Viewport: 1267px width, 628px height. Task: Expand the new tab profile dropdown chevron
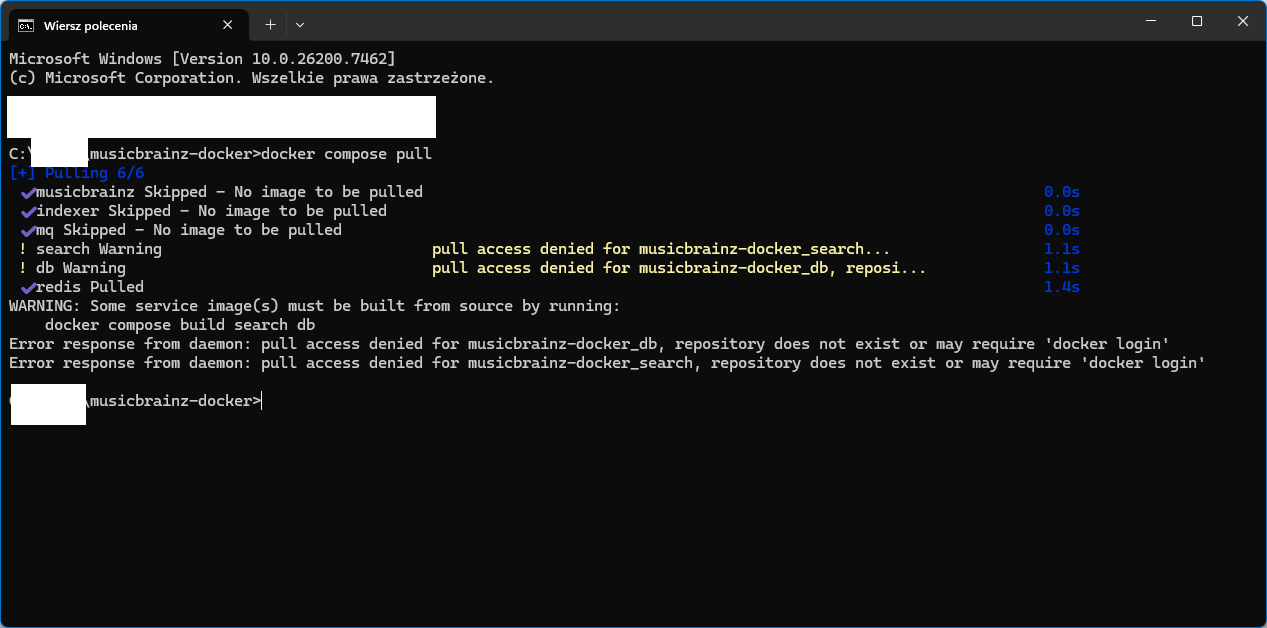click(x=300, y=24)
